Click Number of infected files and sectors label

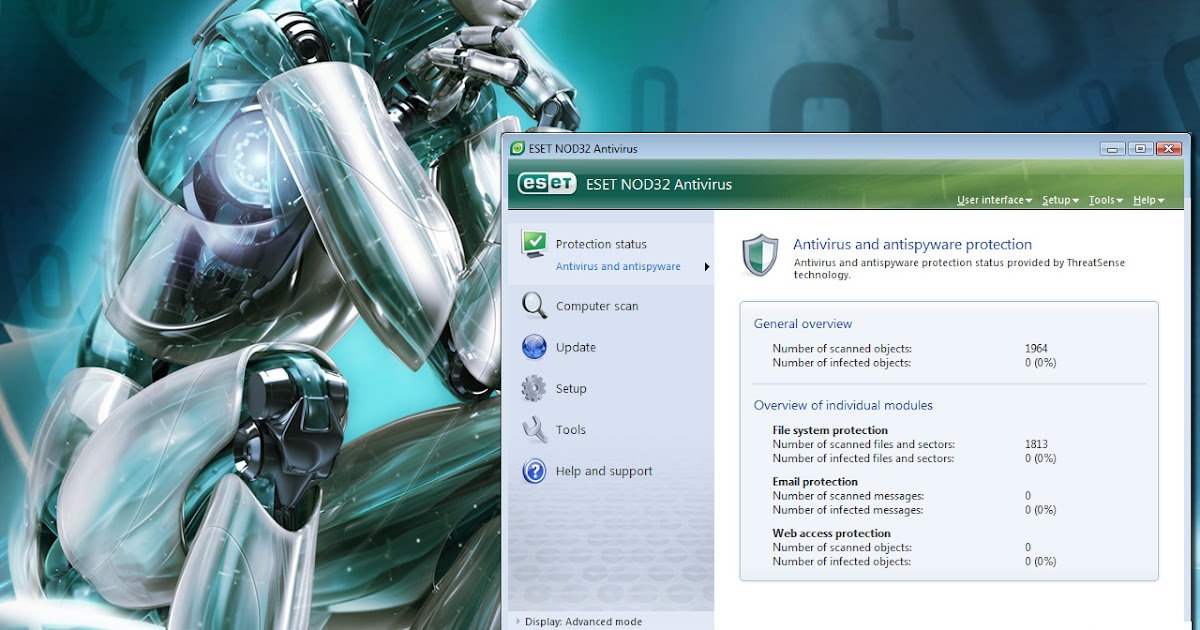(863, 458)
